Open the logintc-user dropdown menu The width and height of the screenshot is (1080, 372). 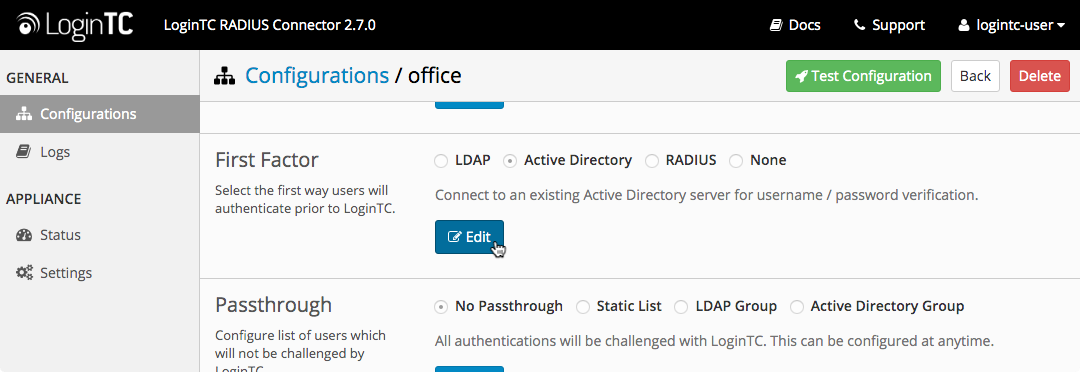(x=1012, y=25)
